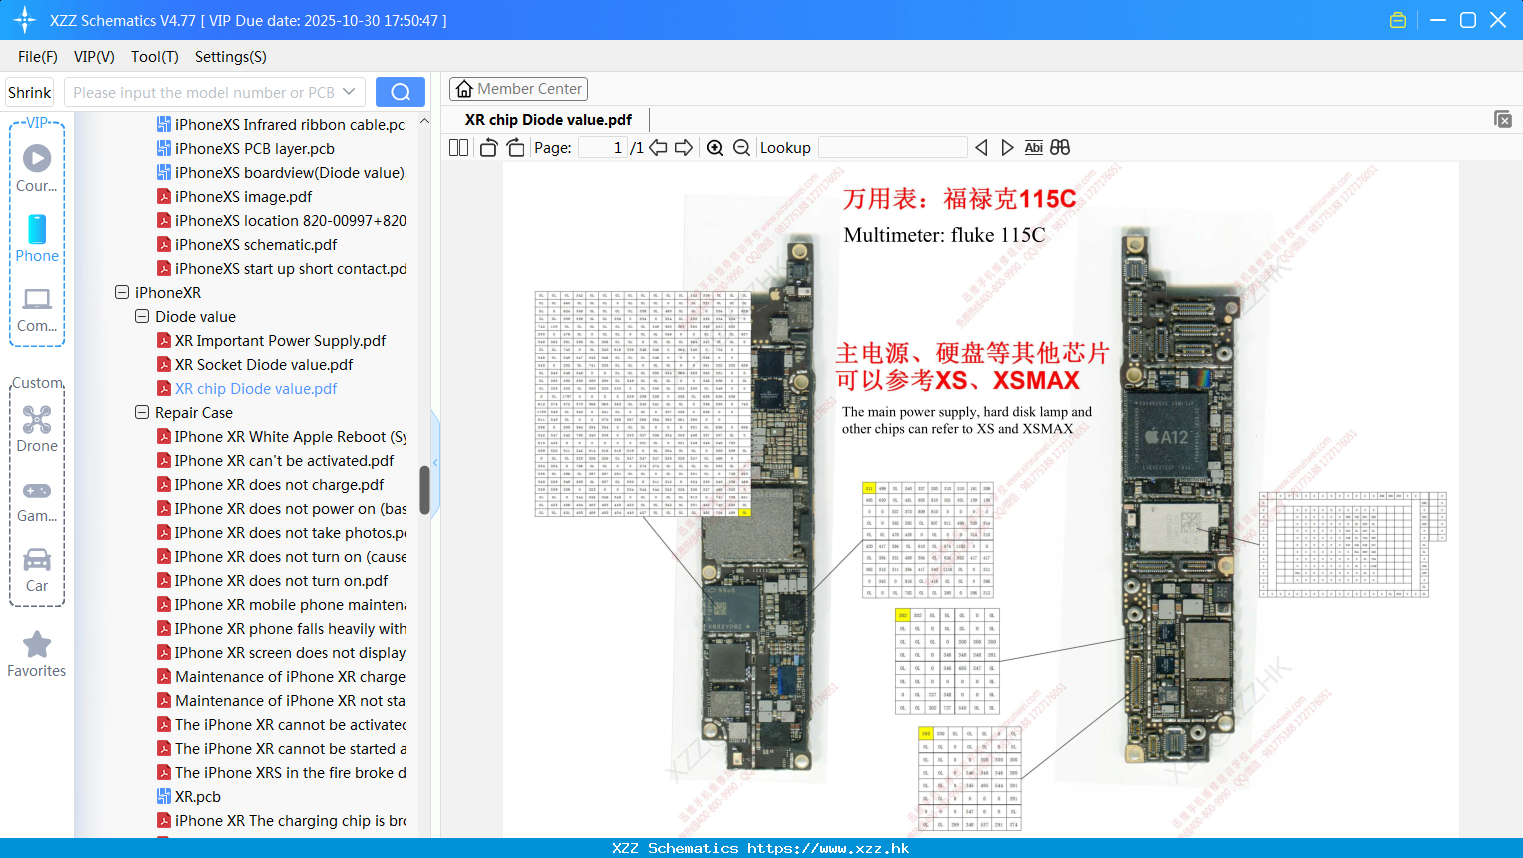Screen dimensions: 1523x858
Task: Click the yellow toolbox icon in title bar
Action: click(x=1398, y=20)
